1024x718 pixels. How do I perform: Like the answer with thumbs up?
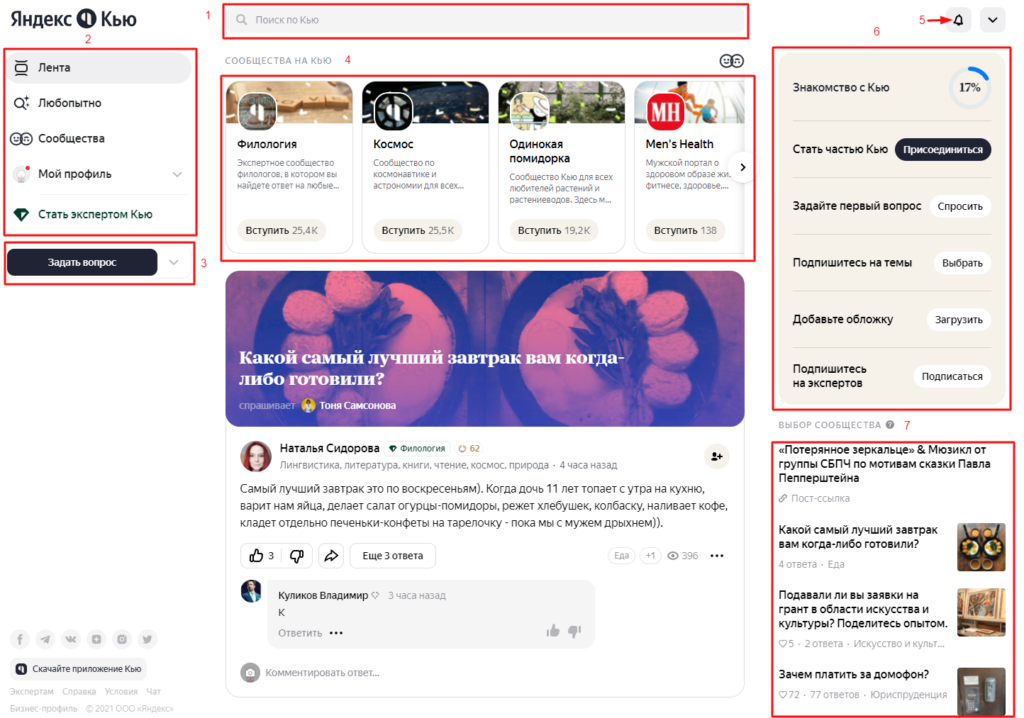point(261,556)
